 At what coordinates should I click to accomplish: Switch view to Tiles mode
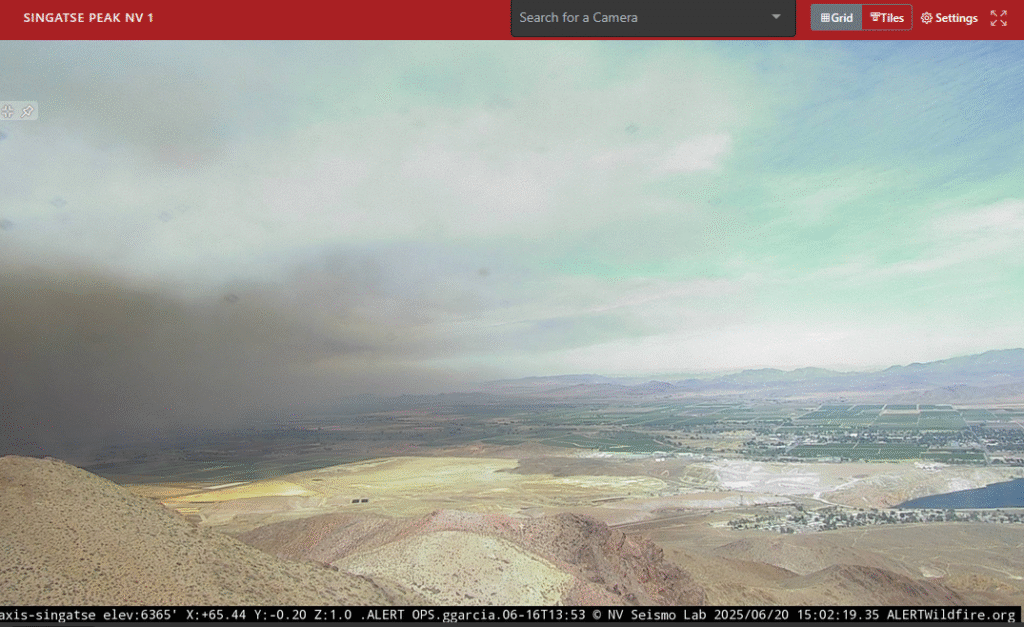[x=886, y=17]
